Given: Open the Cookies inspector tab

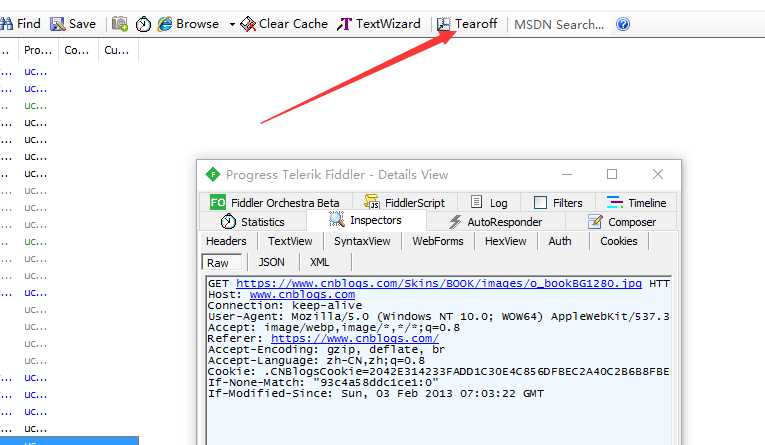Looking at the screenshot, I should 619,241.
